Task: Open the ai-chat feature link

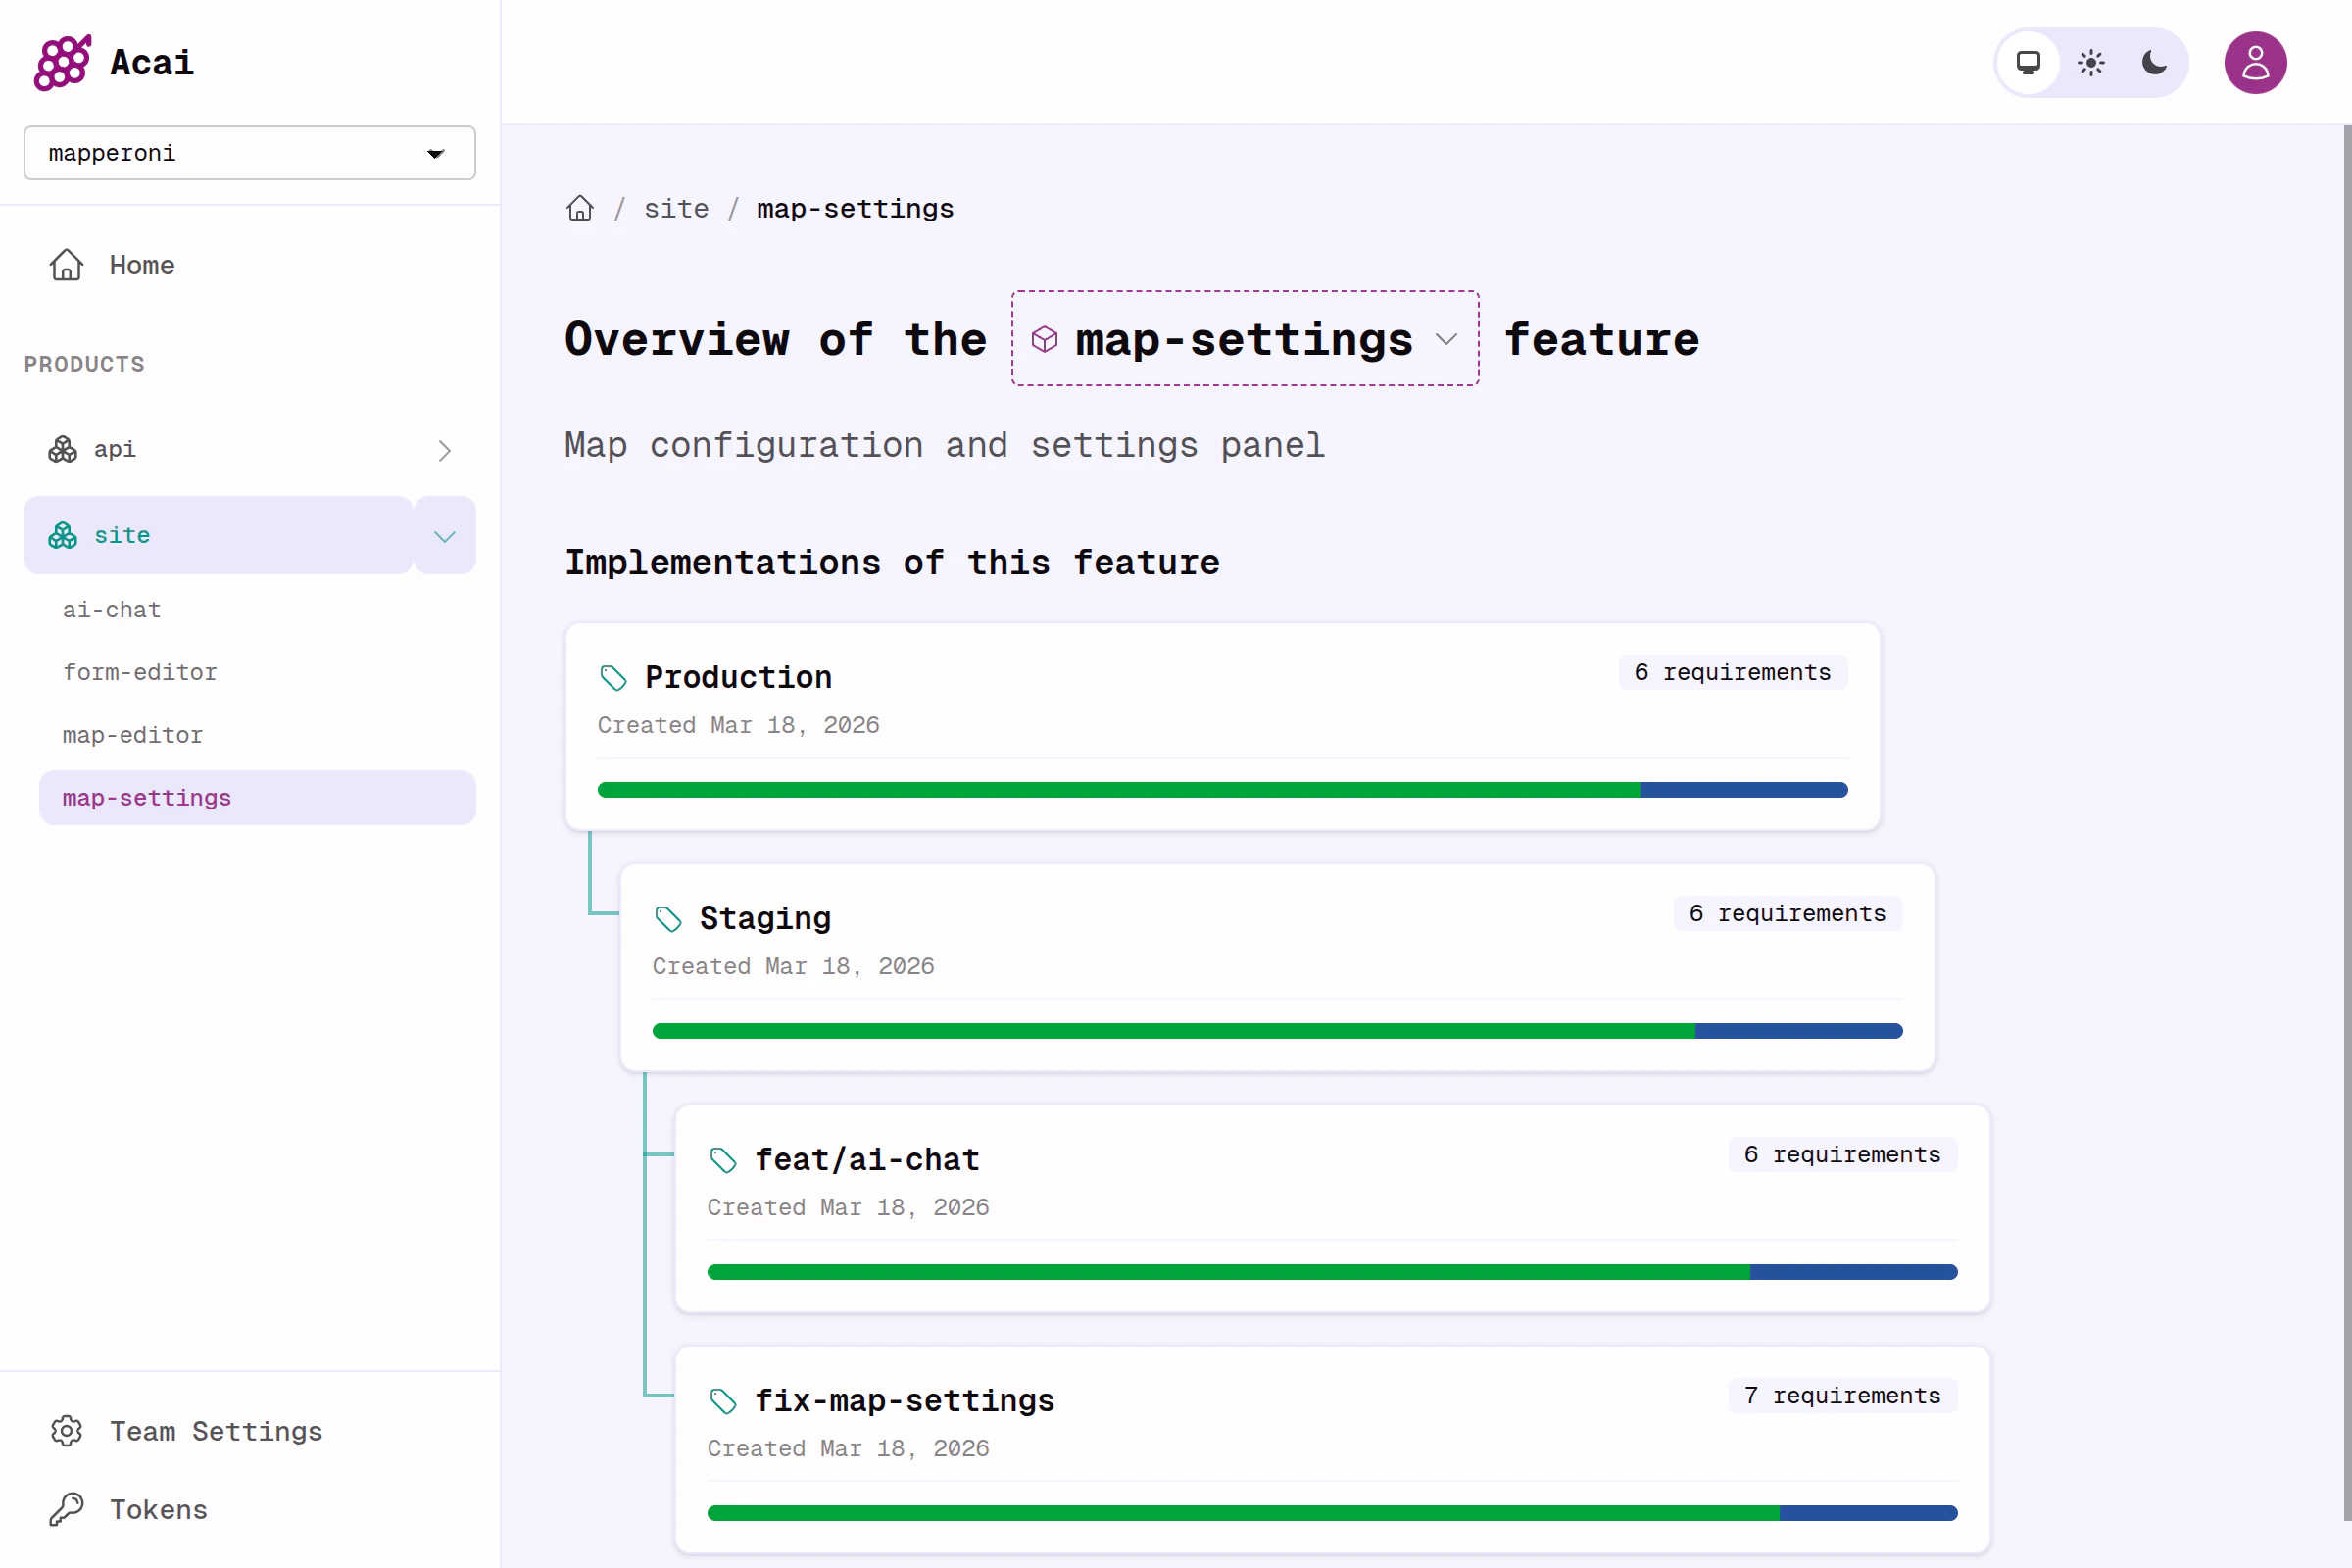Action: [x=111, y=609]
